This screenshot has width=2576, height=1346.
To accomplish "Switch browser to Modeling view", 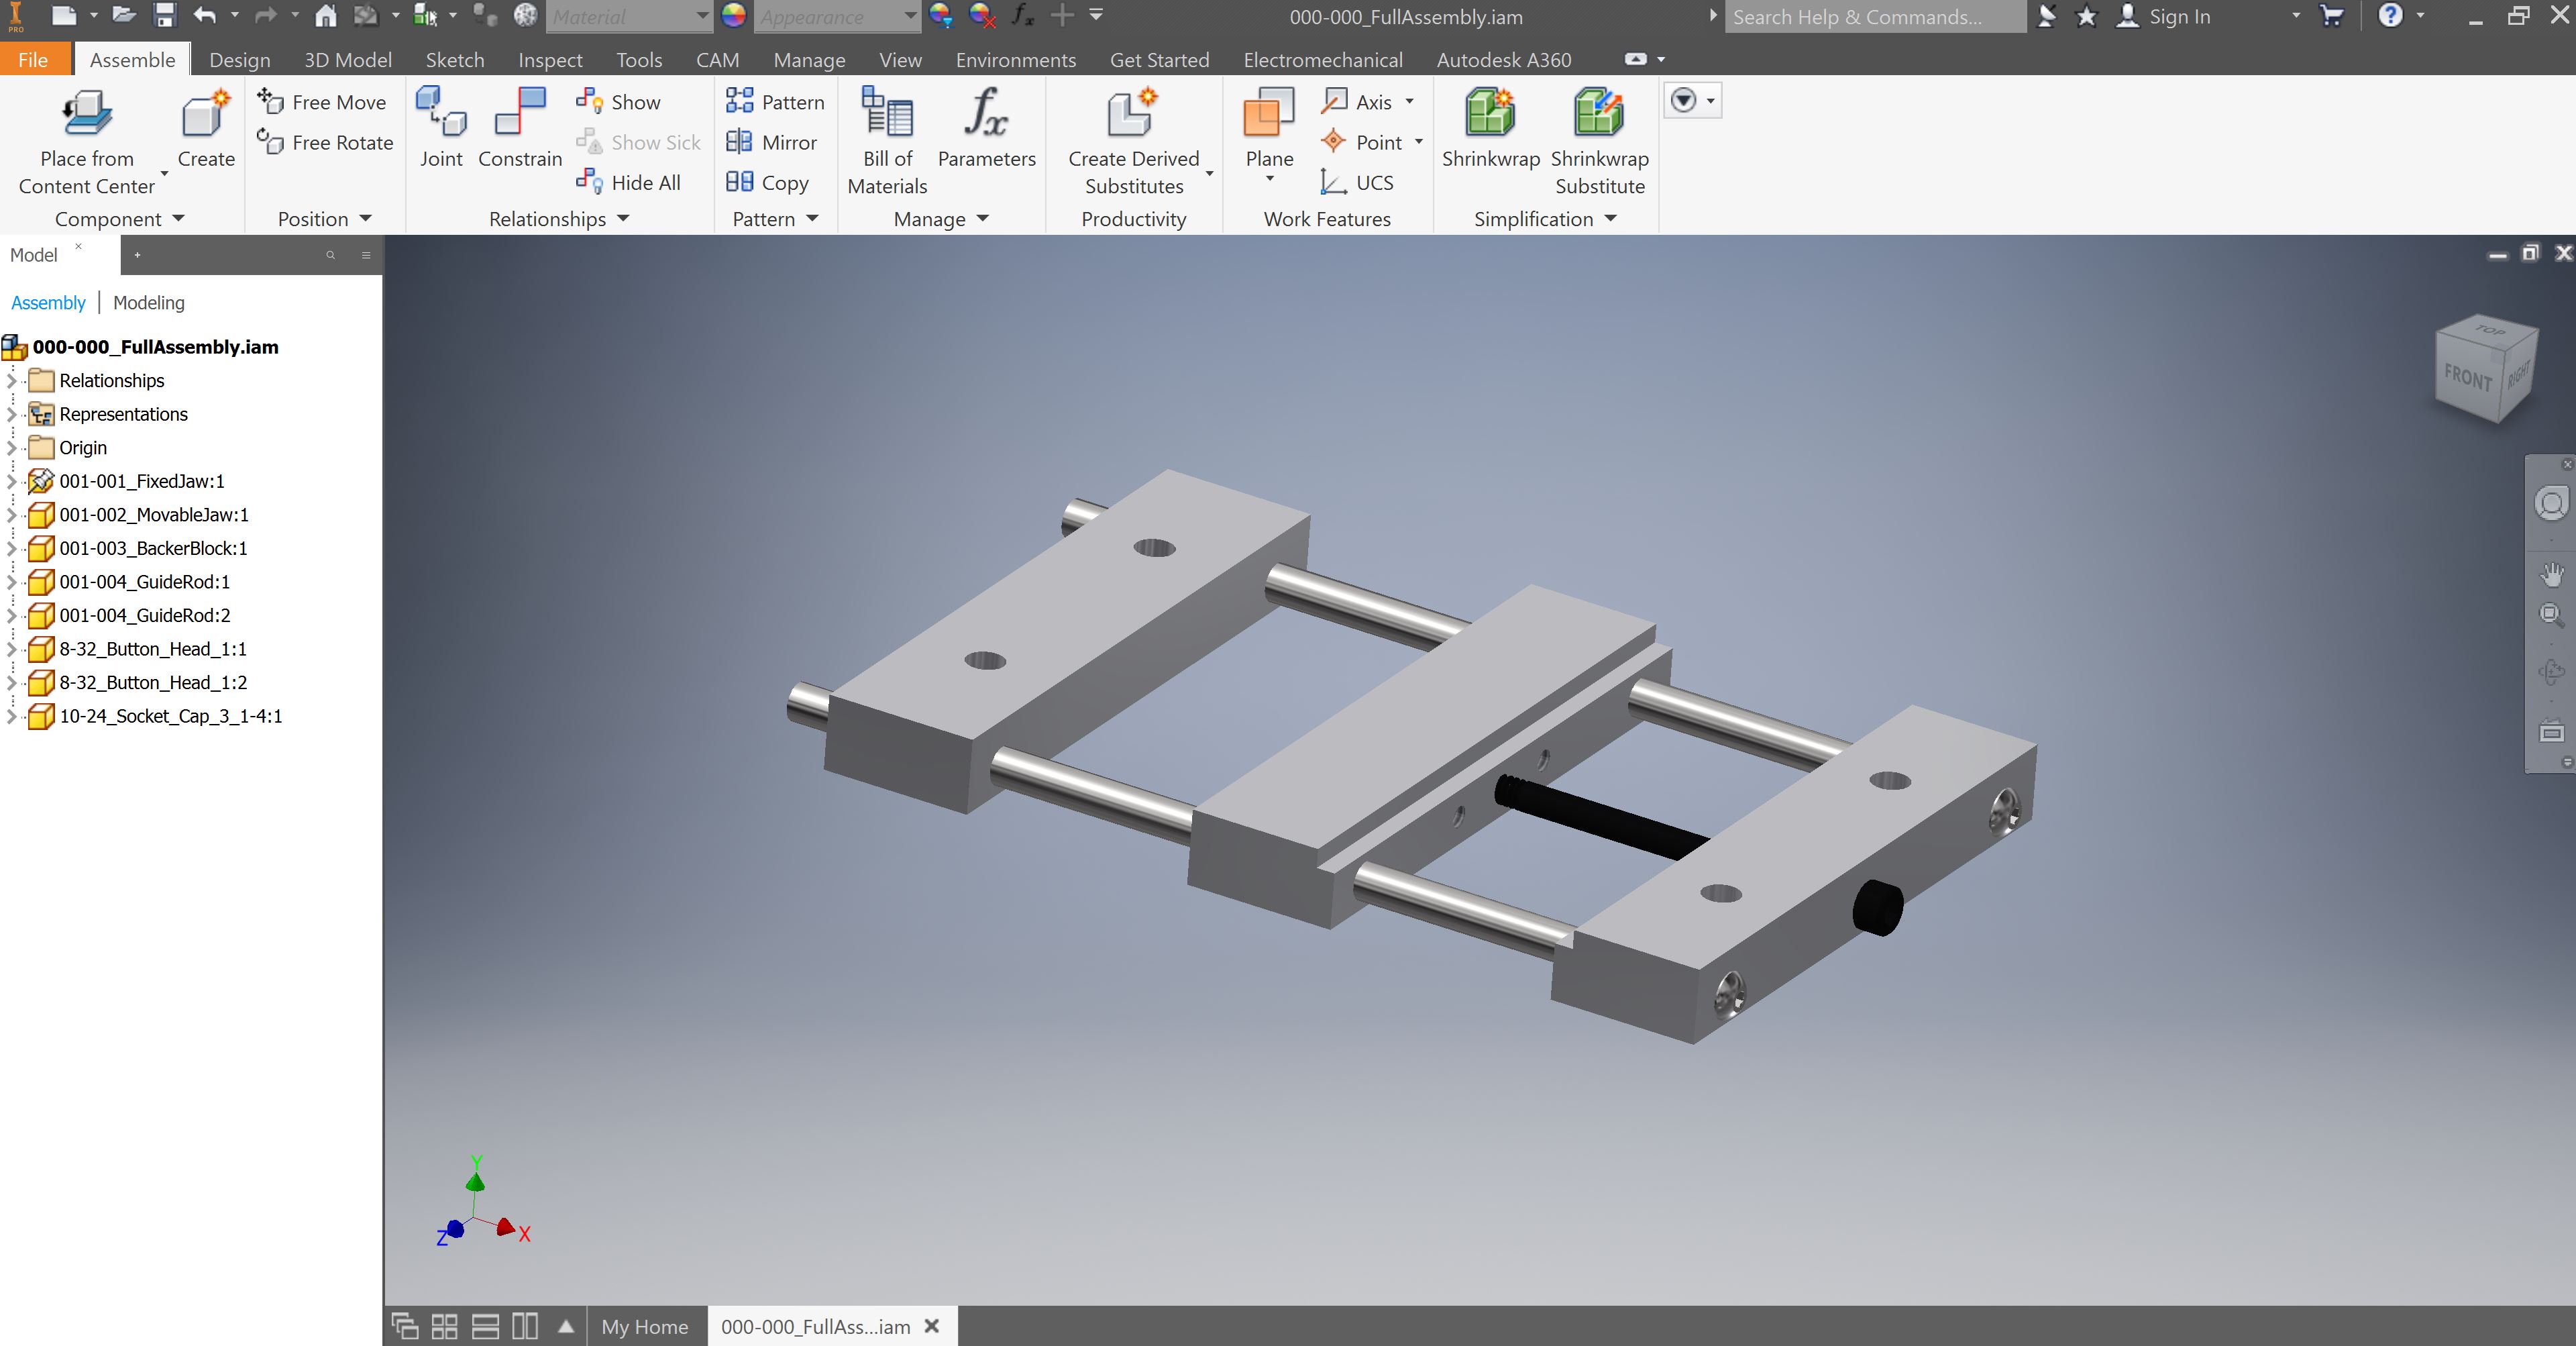I will tap(148, 303).
